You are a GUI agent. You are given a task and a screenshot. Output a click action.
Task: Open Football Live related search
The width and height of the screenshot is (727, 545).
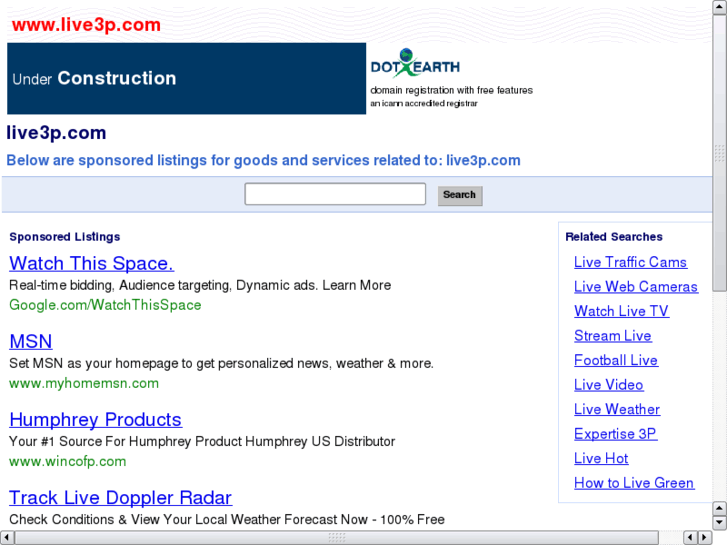pyautogui.click(x=616, y=360)
